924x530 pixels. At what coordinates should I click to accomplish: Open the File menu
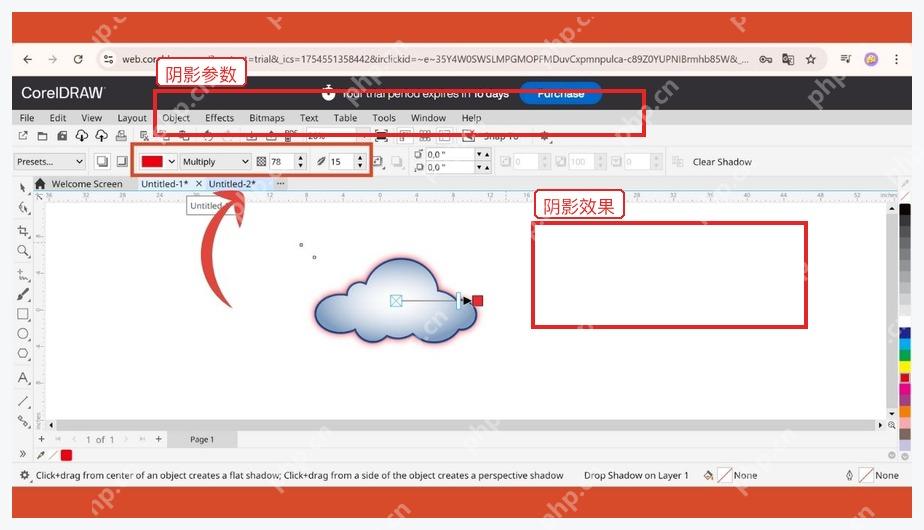coord(27,118)
